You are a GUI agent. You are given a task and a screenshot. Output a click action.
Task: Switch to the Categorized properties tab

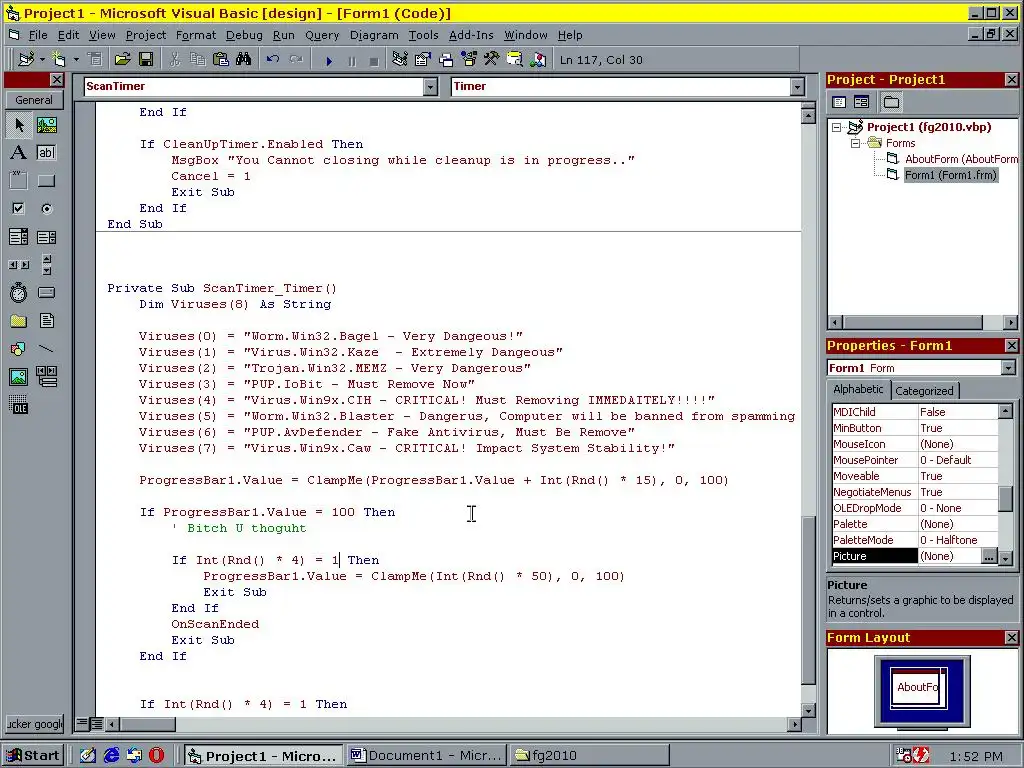[924, 391]
